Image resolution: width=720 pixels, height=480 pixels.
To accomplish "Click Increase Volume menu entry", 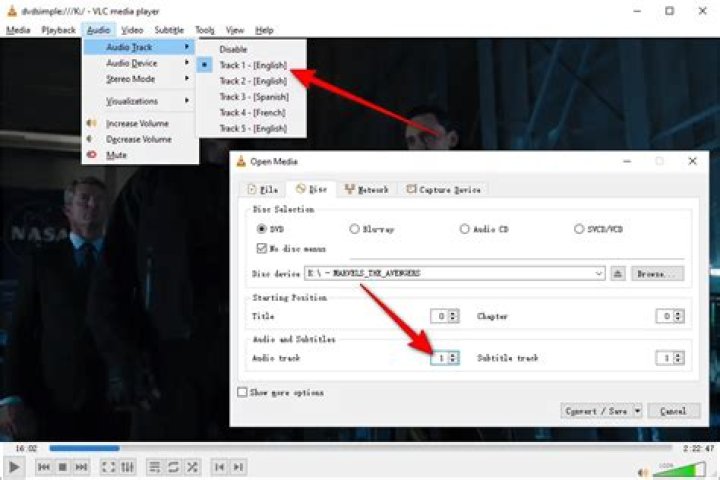I will 137,124.
